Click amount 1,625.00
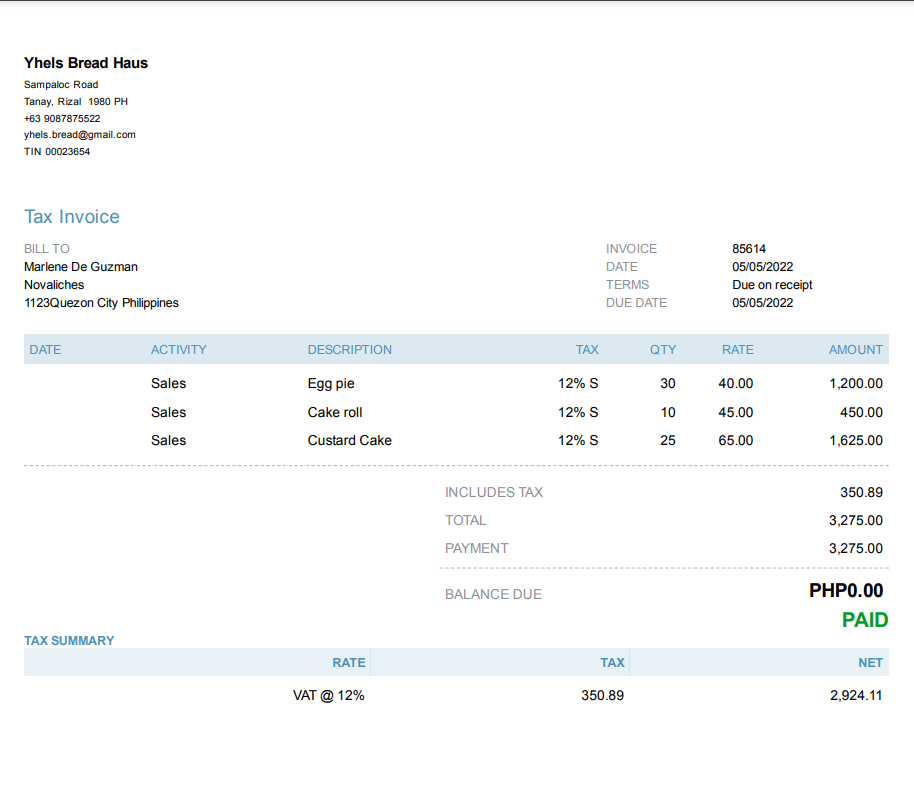 [x=856, y=441]
